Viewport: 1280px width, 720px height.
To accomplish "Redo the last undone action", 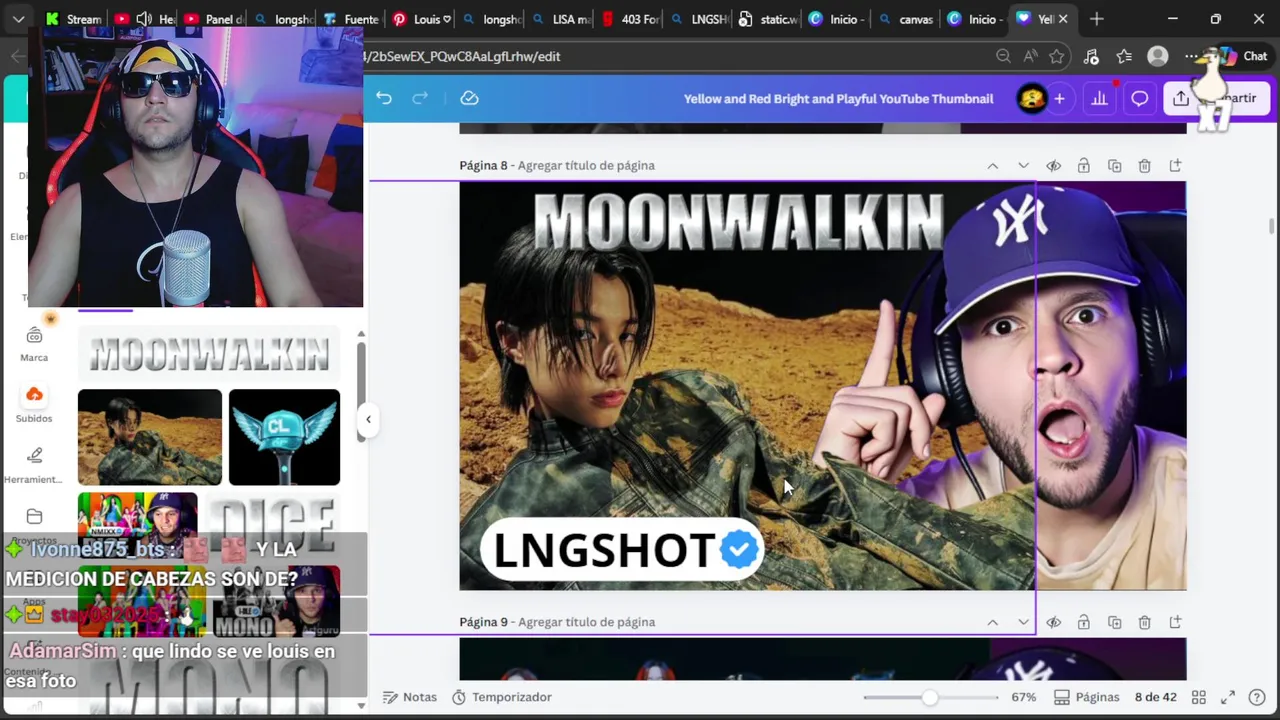I will (x=420, y=98).
